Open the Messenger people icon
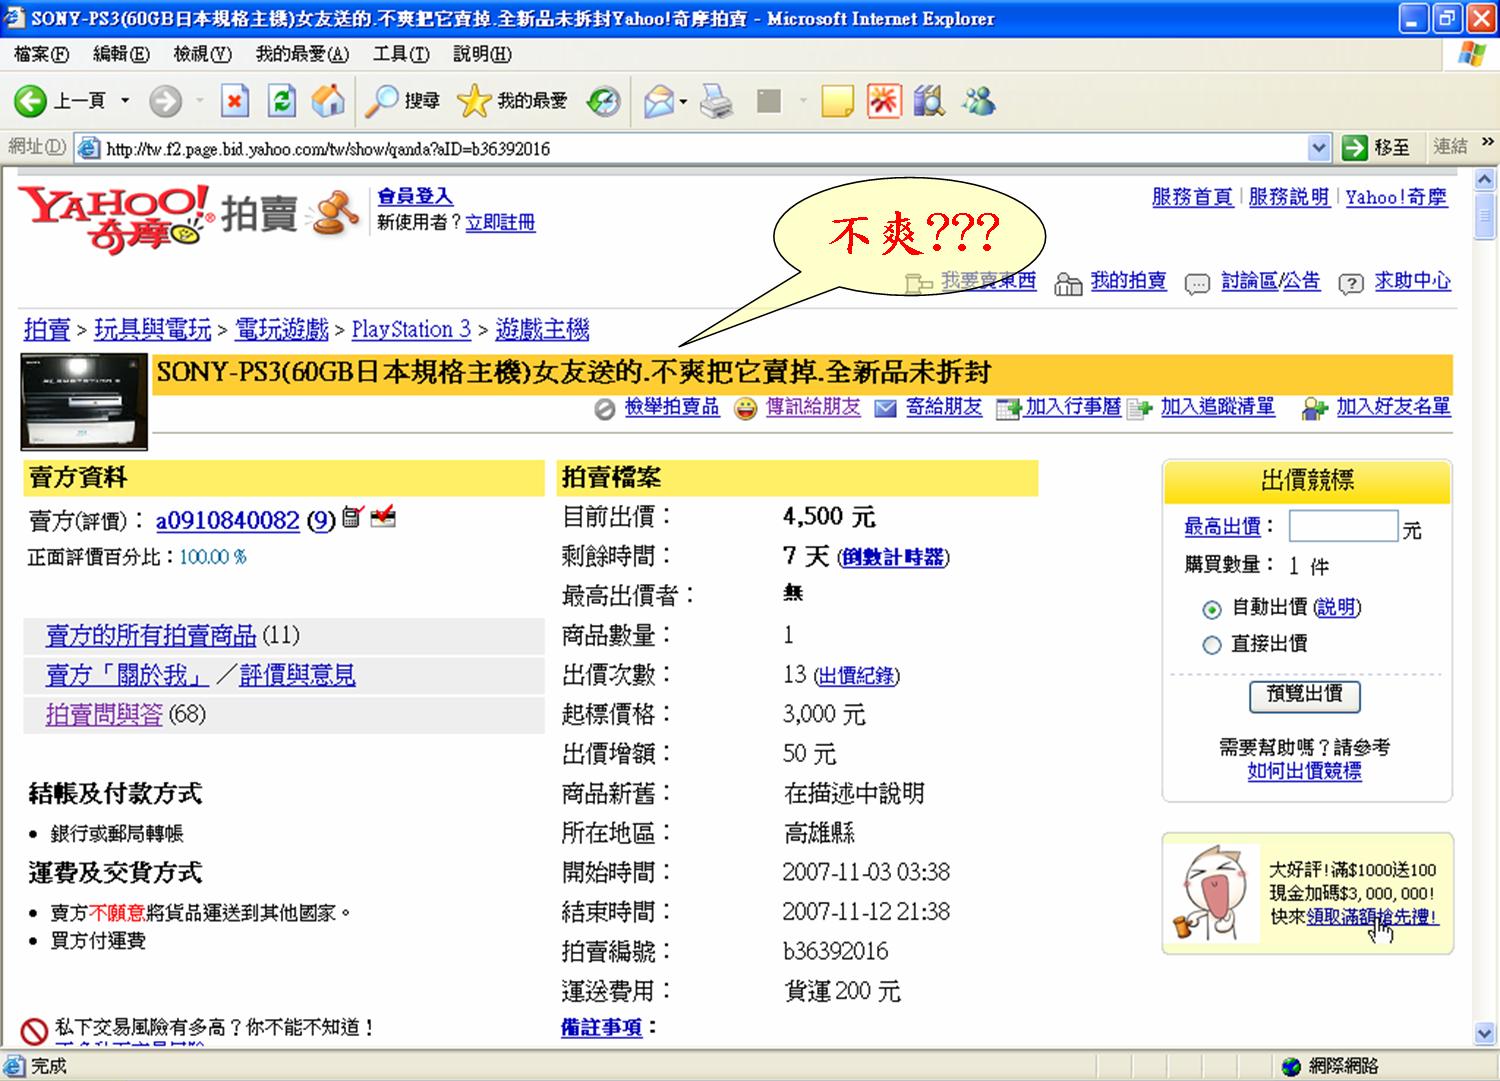 tap(978, 100)
